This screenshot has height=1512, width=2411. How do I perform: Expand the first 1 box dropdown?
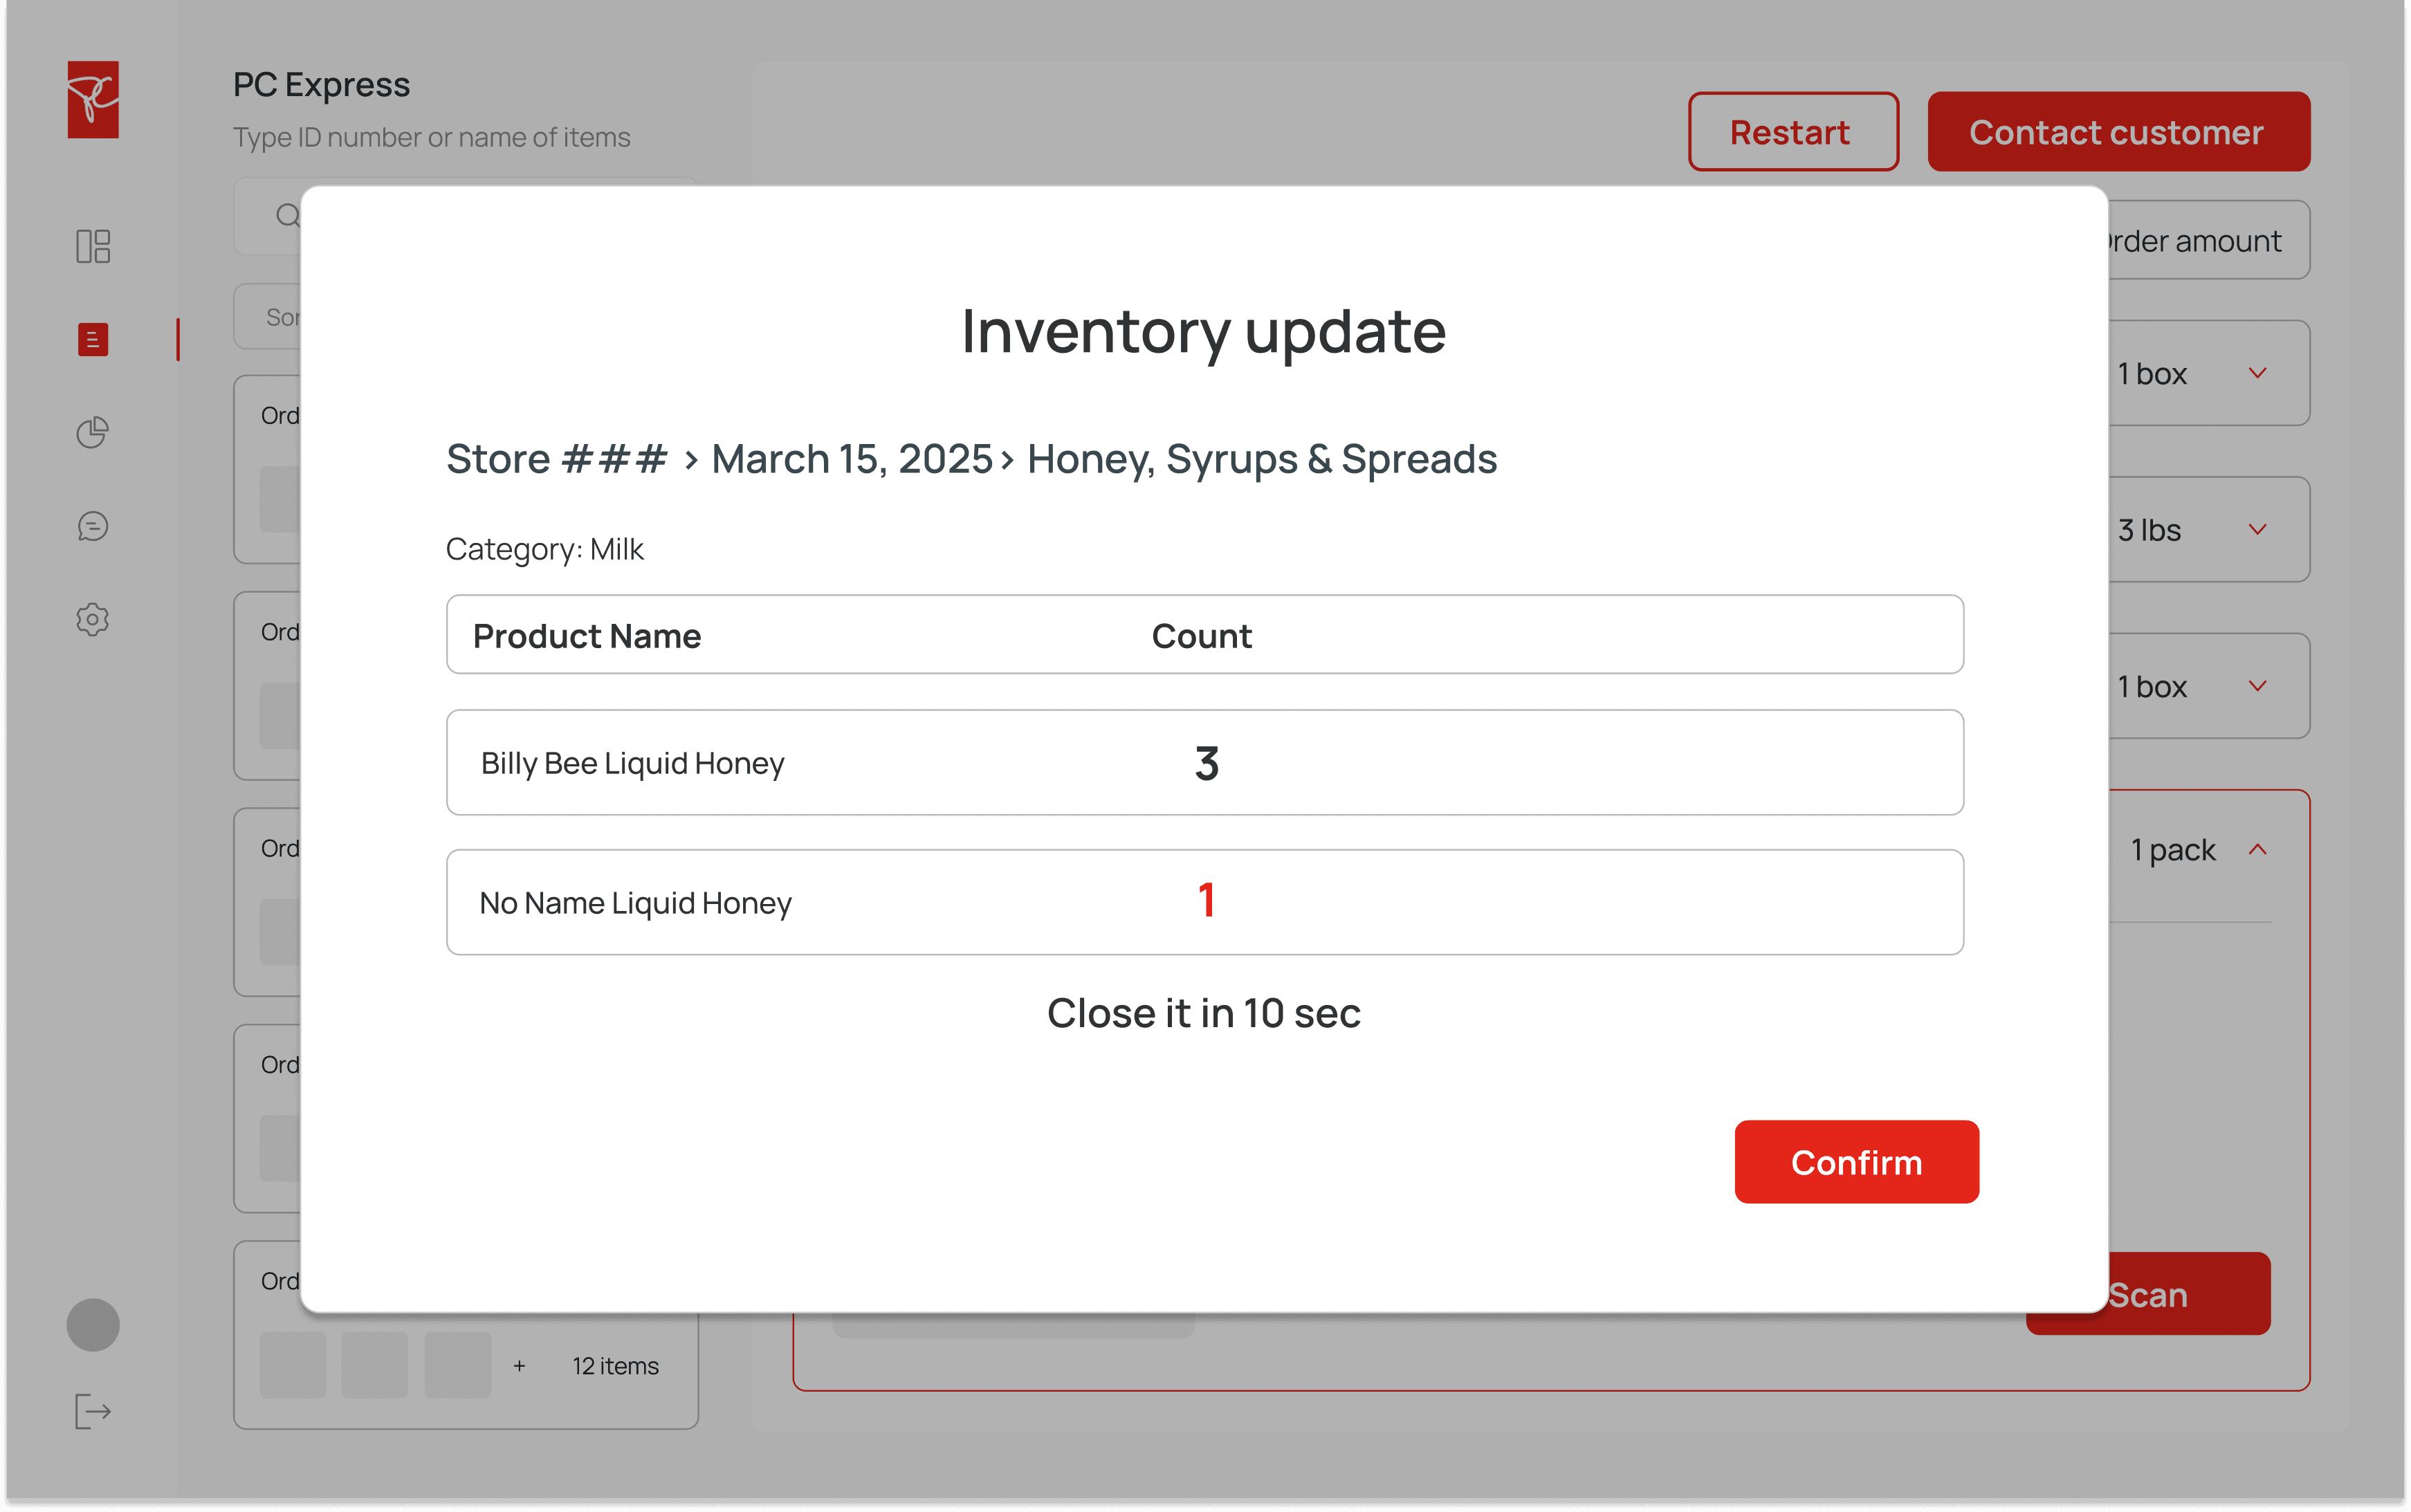click(x=2257, y=373)
